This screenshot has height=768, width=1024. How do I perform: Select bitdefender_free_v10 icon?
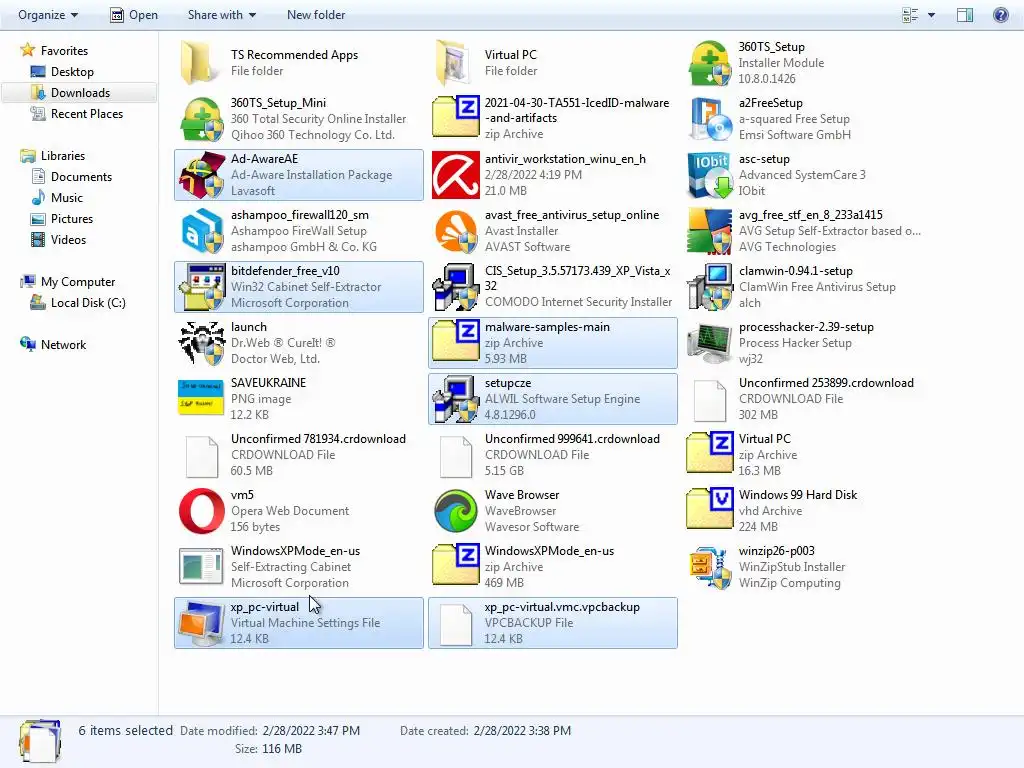point(203,287)
